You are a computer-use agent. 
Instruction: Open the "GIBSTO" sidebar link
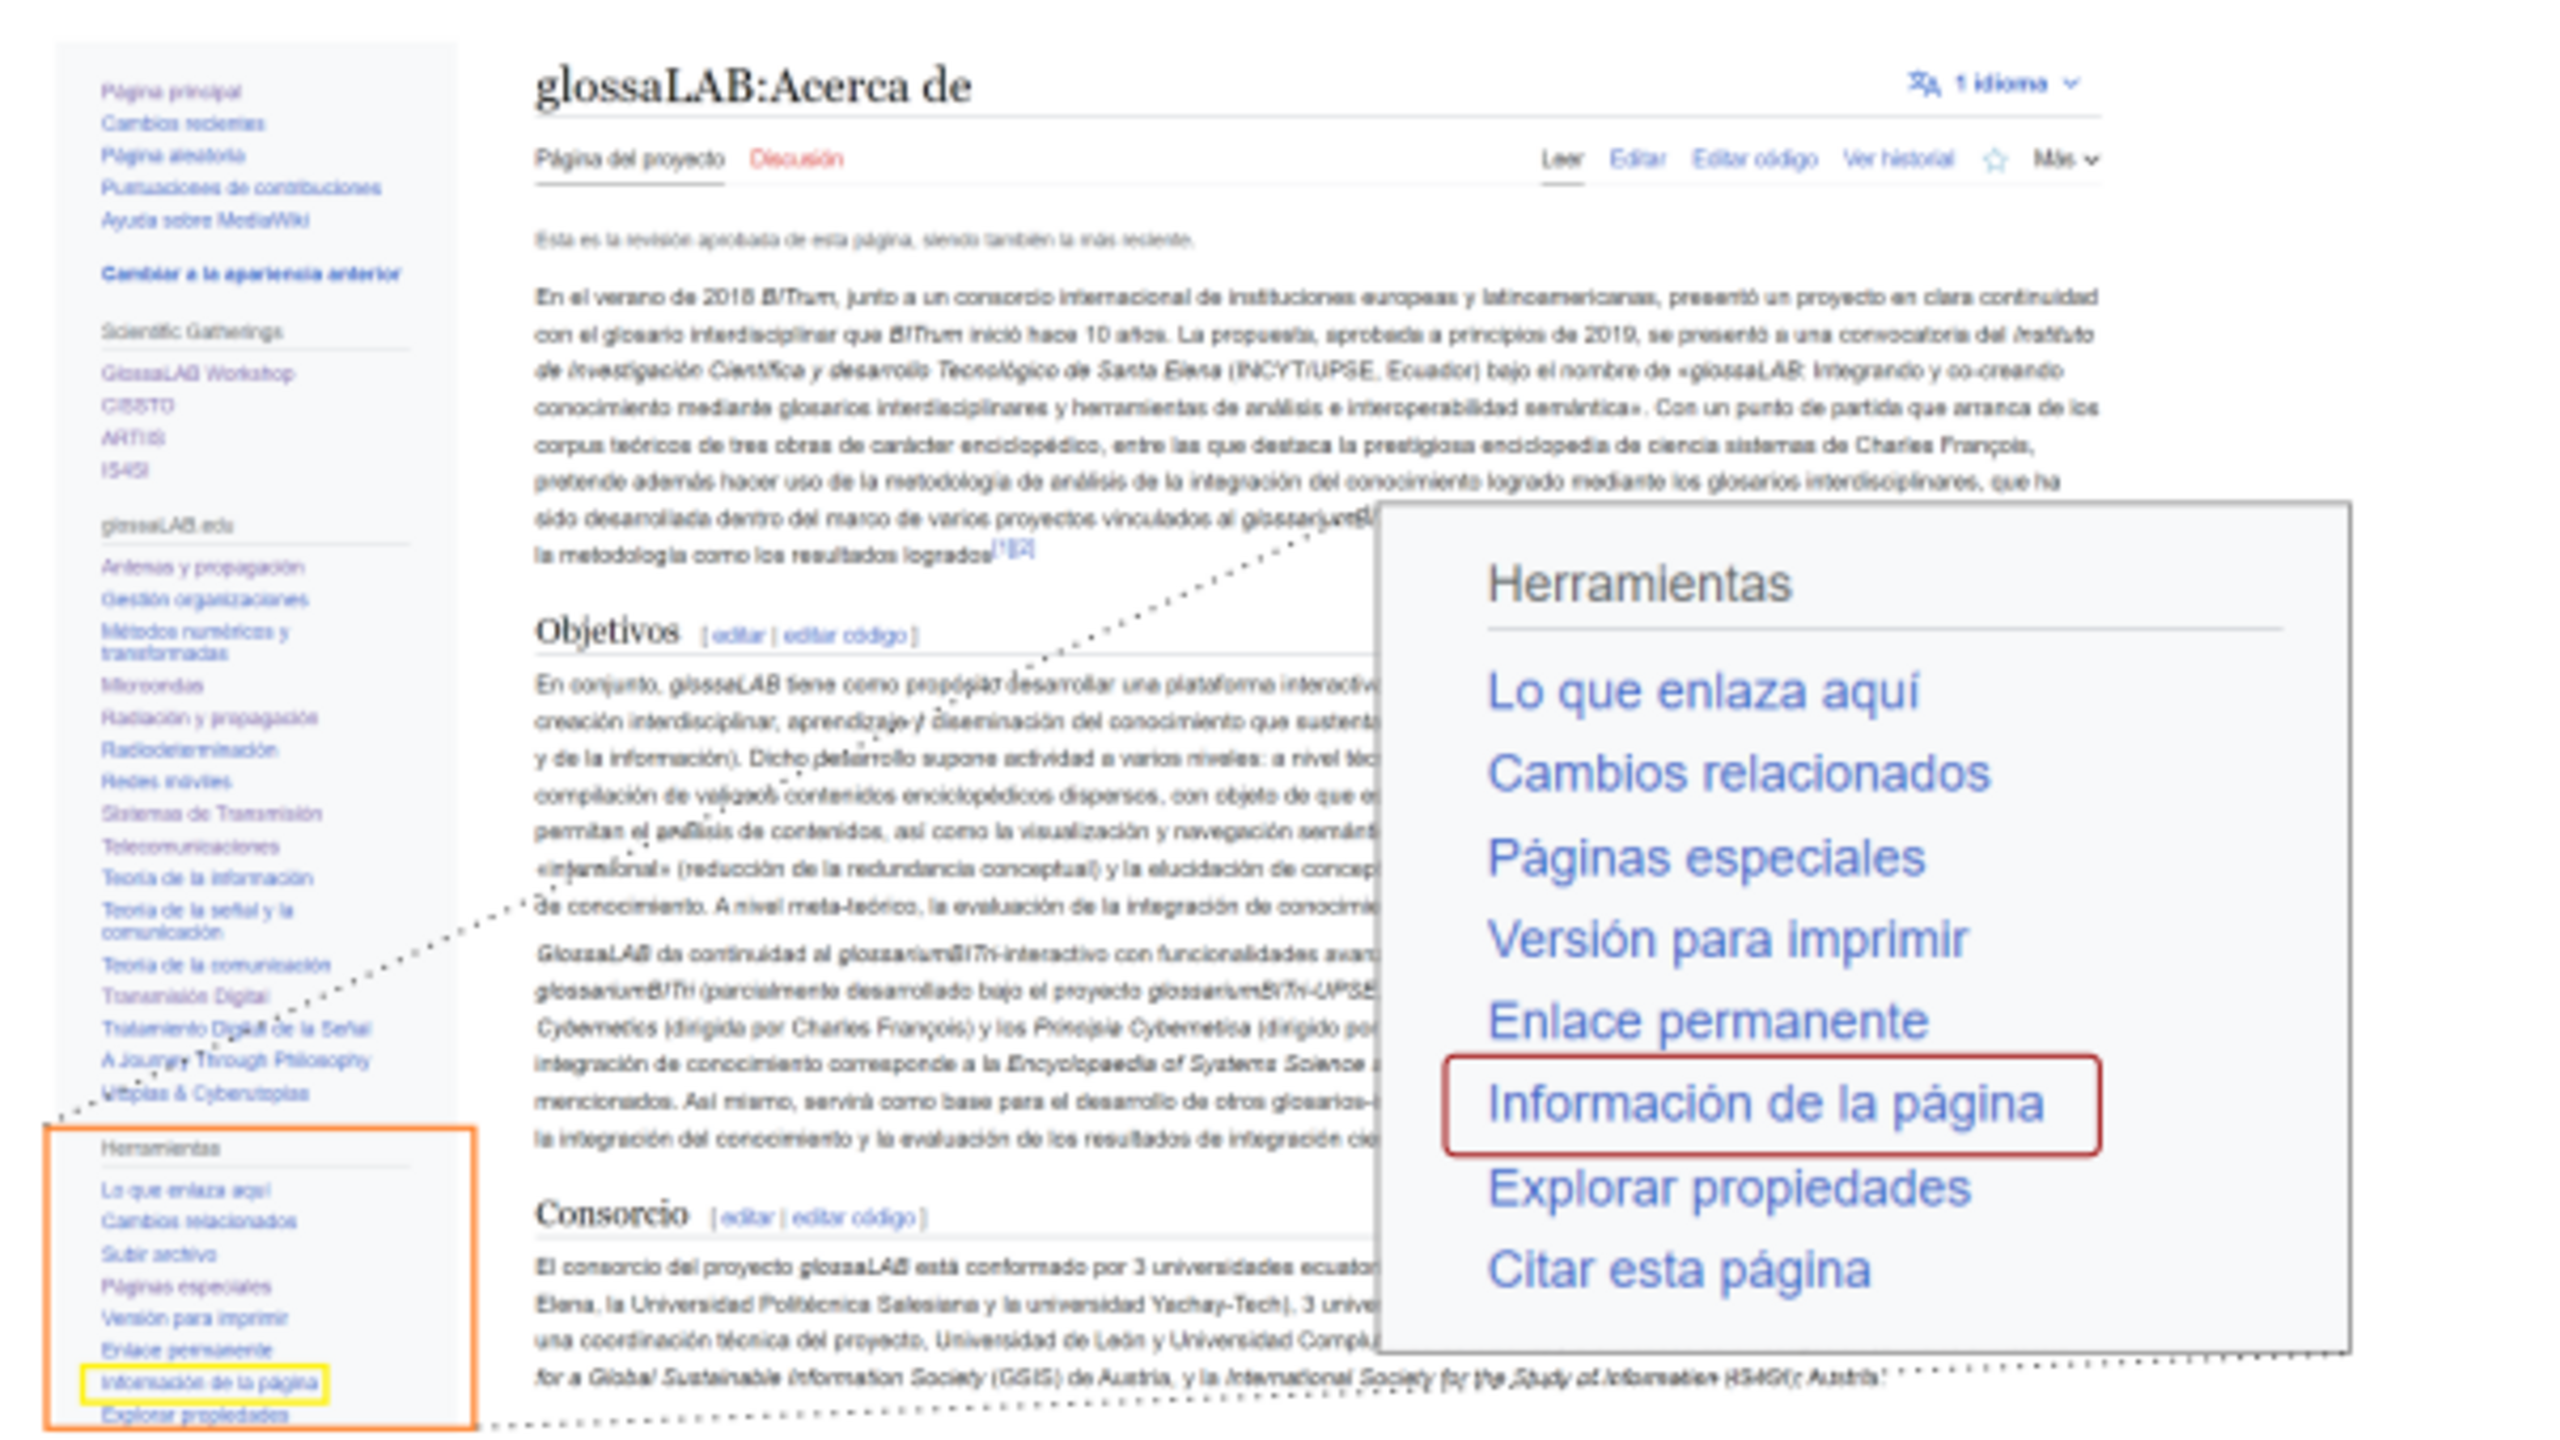pos(137,405)
